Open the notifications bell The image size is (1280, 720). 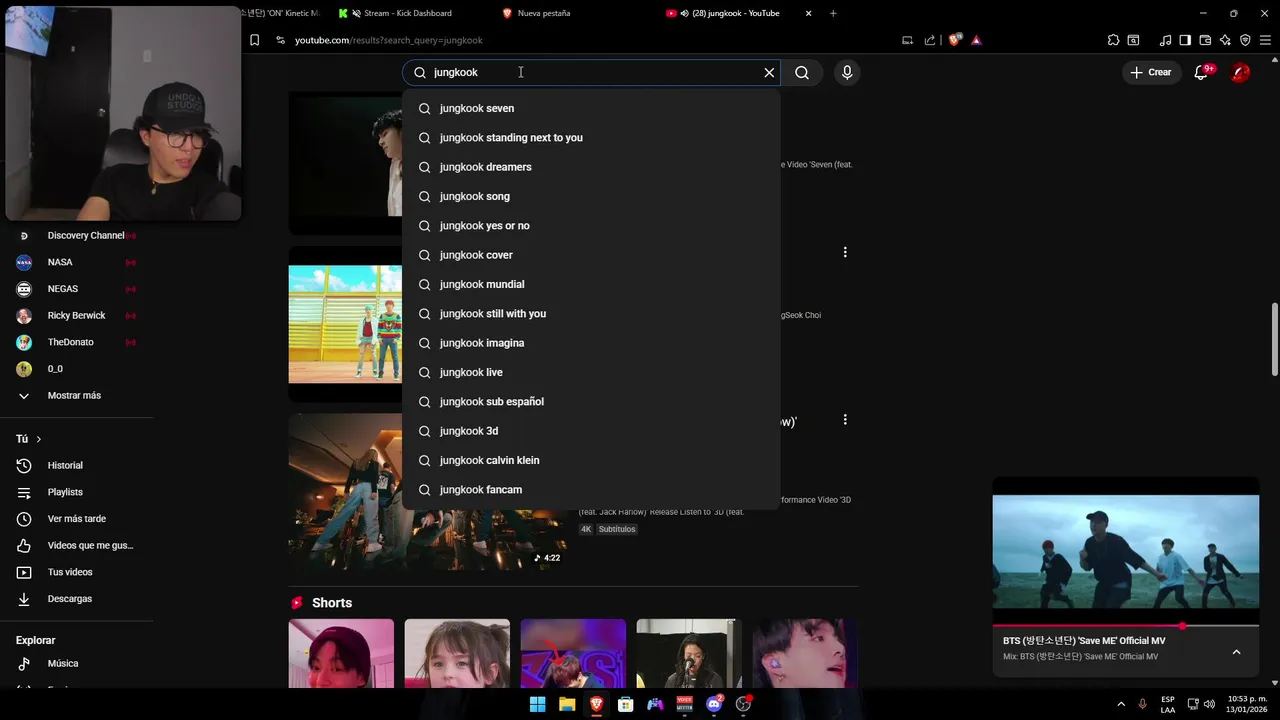point(1202,72)
